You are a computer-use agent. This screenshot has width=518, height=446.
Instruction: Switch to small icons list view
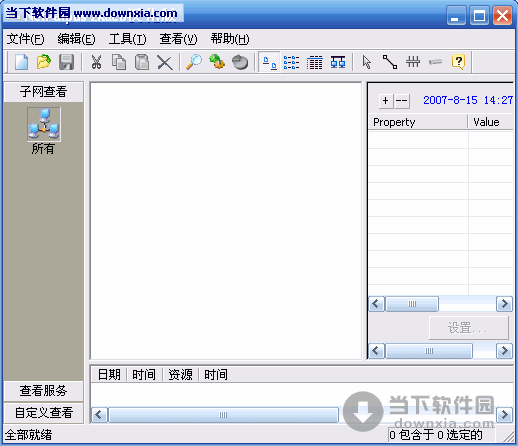(x=291, y=62)
